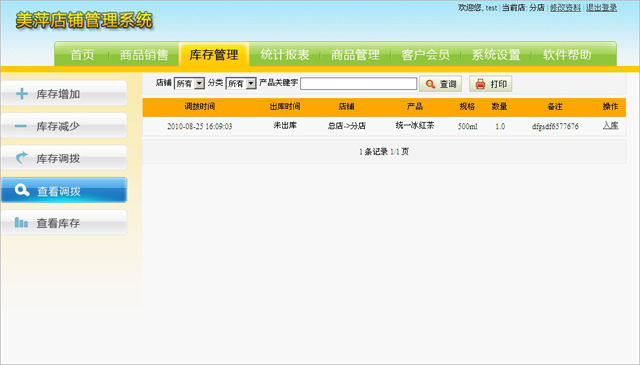This screenshot has width=640, height=365.
Task: Click the curved arrow icon beside 库存调拨
Action: click(22, 158)
